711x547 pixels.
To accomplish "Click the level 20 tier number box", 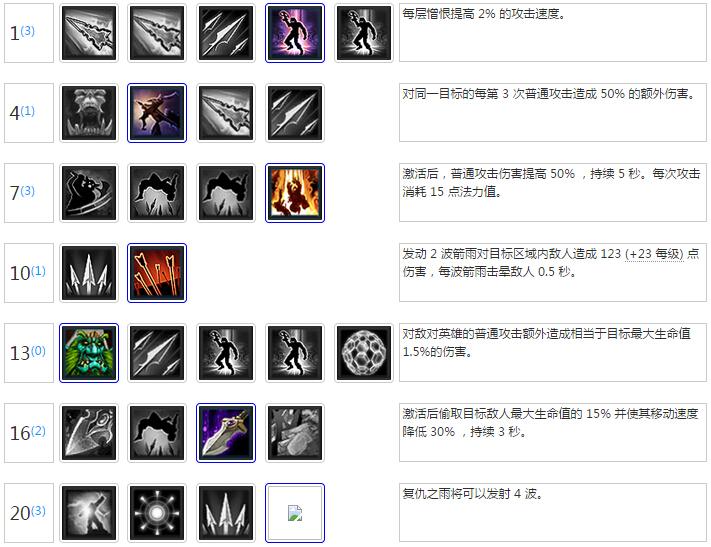I will (x=29, y=513).
